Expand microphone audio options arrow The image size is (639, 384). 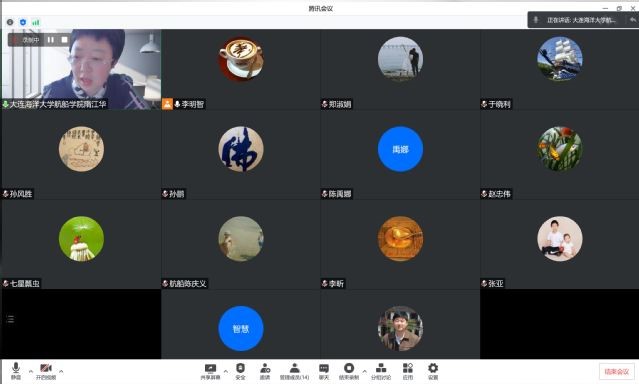[31, 371]
